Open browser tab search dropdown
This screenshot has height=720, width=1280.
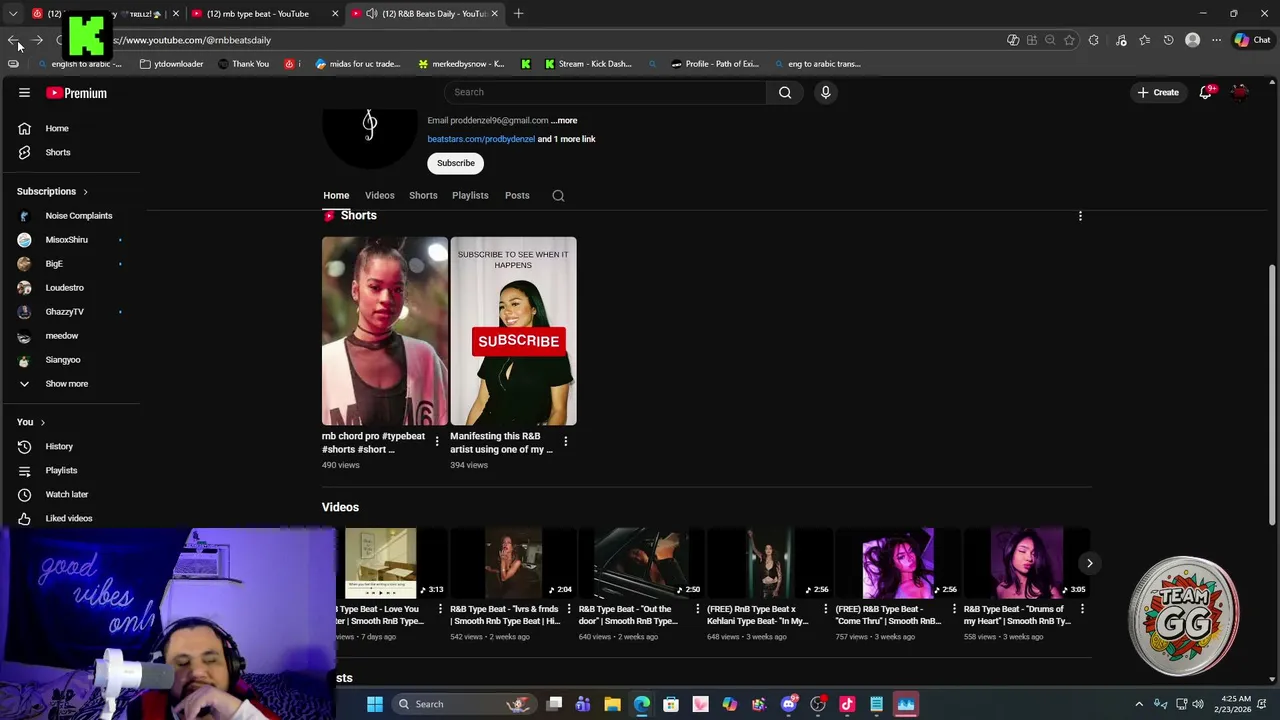coord(13,13)
